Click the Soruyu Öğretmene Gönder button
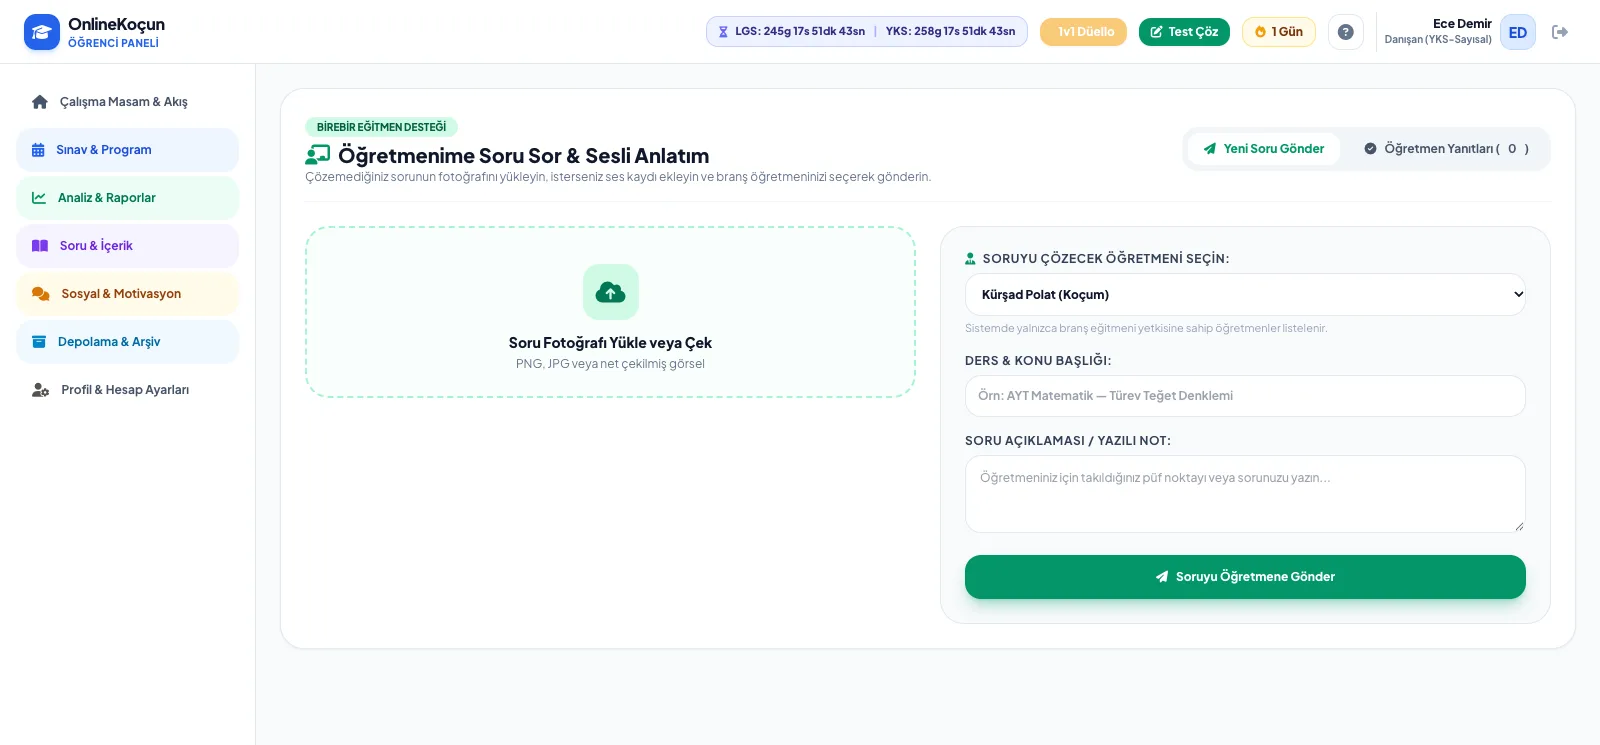 point(1245,577)
